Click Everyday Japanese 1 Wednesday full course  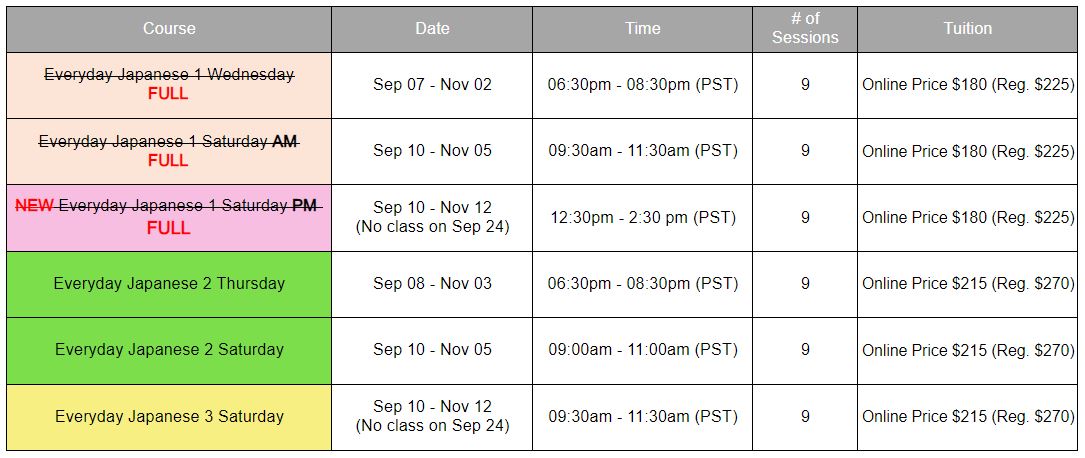click(x=169, y=84)
